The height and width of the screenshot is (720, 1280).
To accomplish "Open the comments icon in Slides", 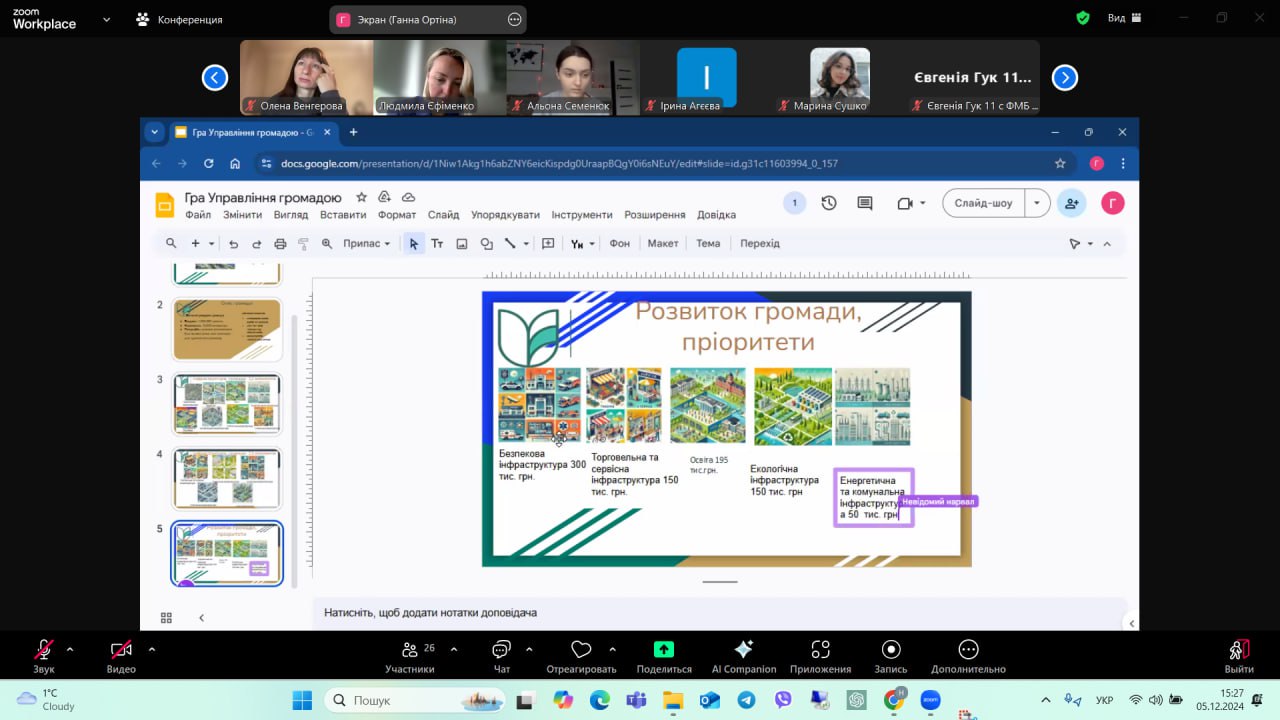I will coord(865,203).
